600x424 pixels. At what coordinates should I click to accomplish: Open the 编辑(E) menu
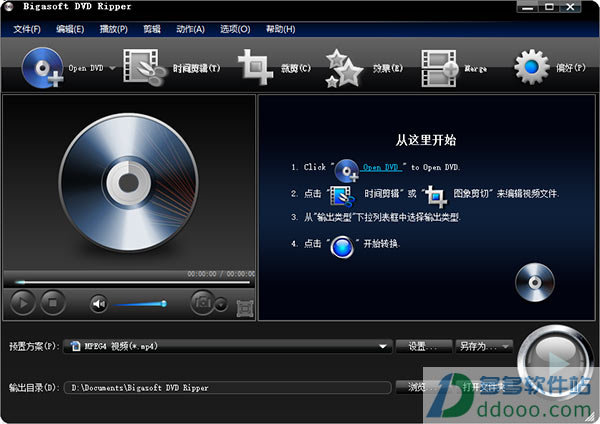[70, 29]
